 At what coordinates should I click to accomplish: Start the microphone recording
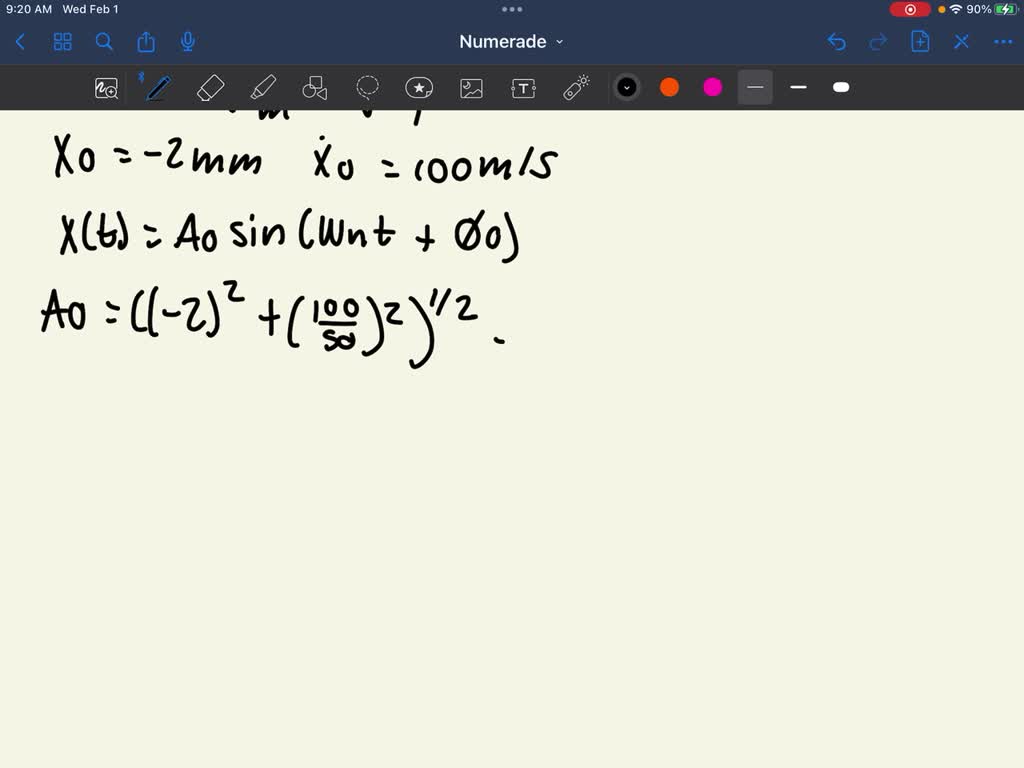click(x=186, y=42)
